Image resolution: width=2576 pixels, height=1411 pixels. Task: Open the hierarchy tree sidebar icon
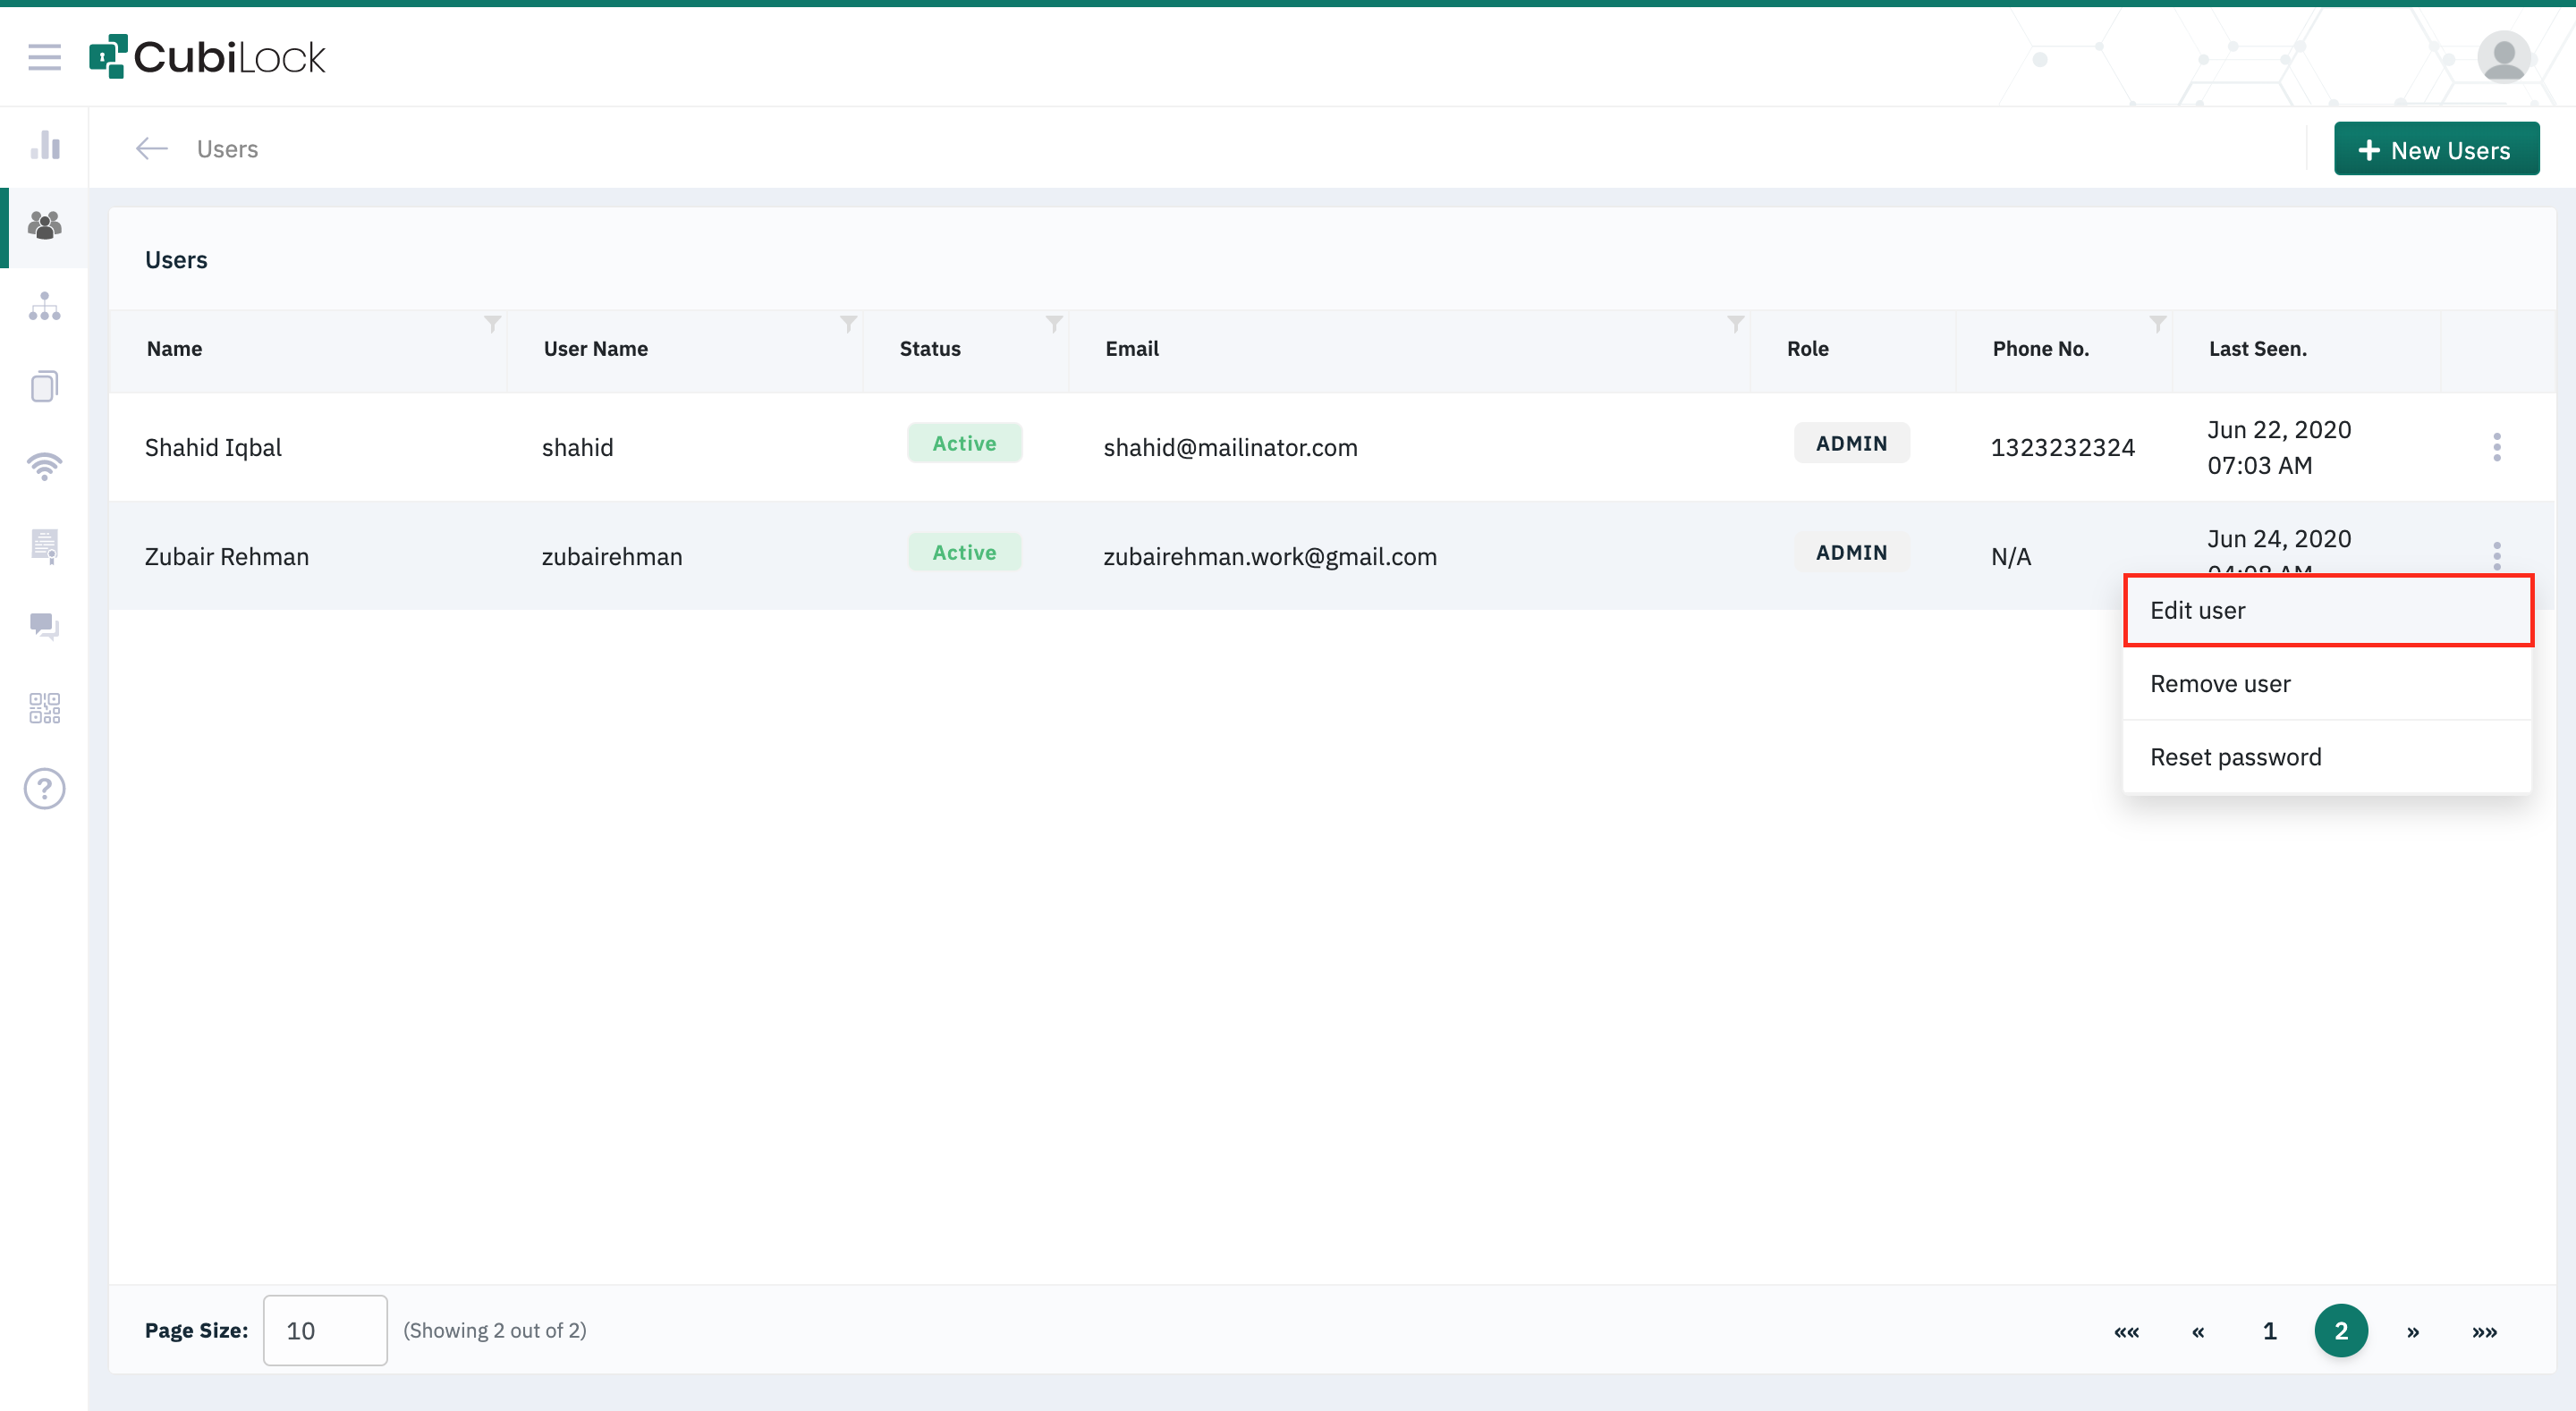click(x=44, y=306)
